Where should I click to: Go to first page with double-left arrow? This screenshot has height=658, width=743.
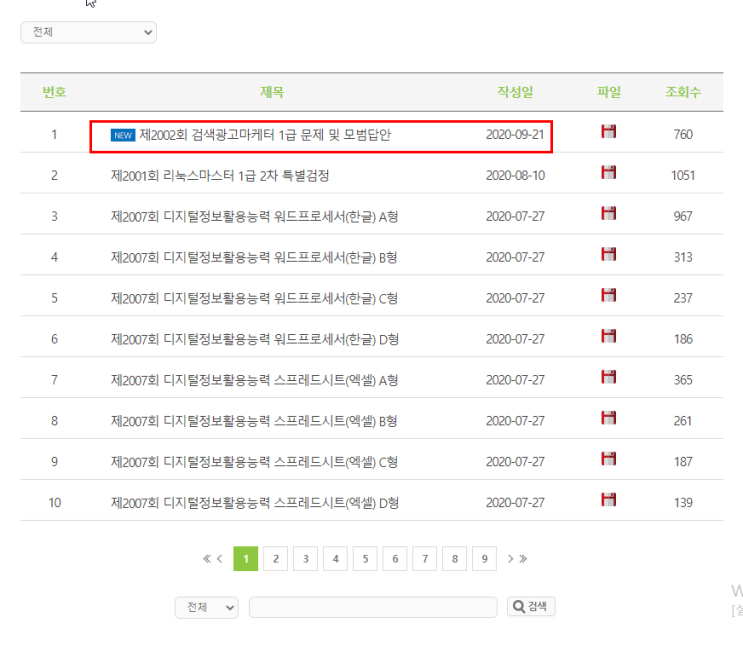[x=207, y=559]
